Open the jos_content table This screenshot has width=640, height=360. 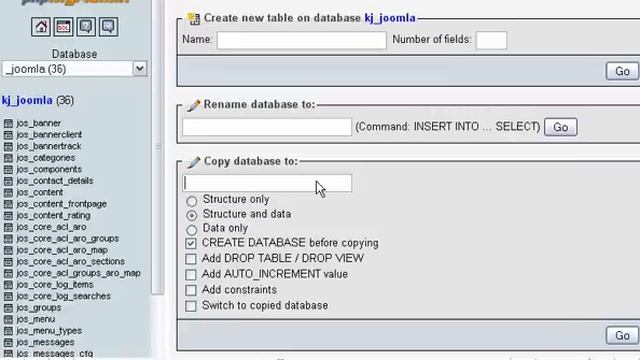point(40,192)
